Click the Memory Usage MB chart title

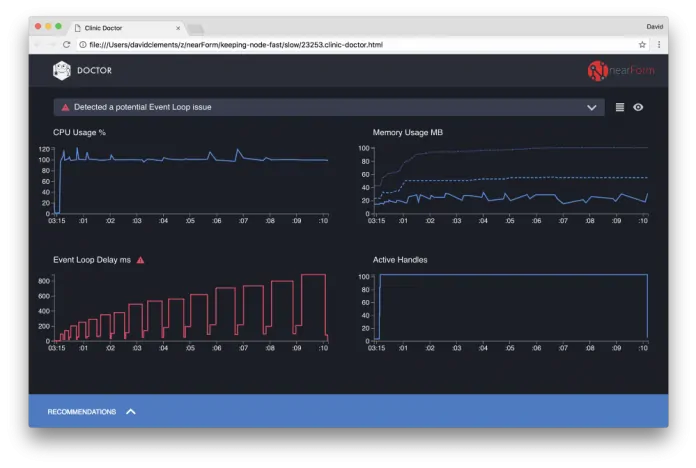(407, 132)
